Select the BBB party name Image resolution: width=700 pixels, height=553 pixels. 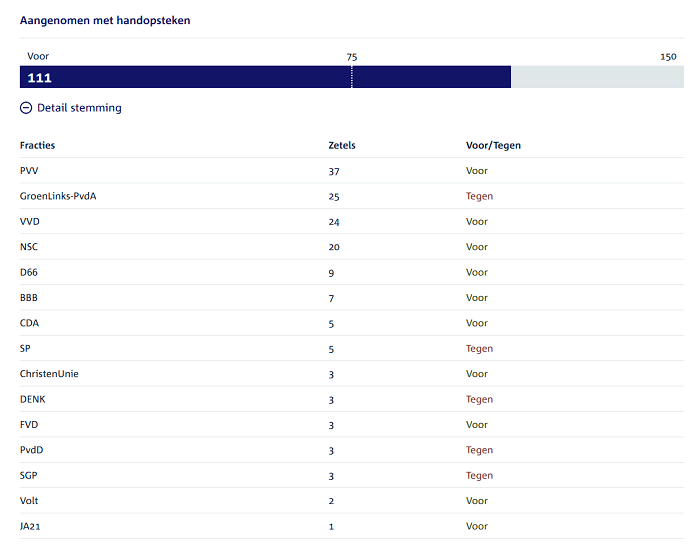pos(29,298)
